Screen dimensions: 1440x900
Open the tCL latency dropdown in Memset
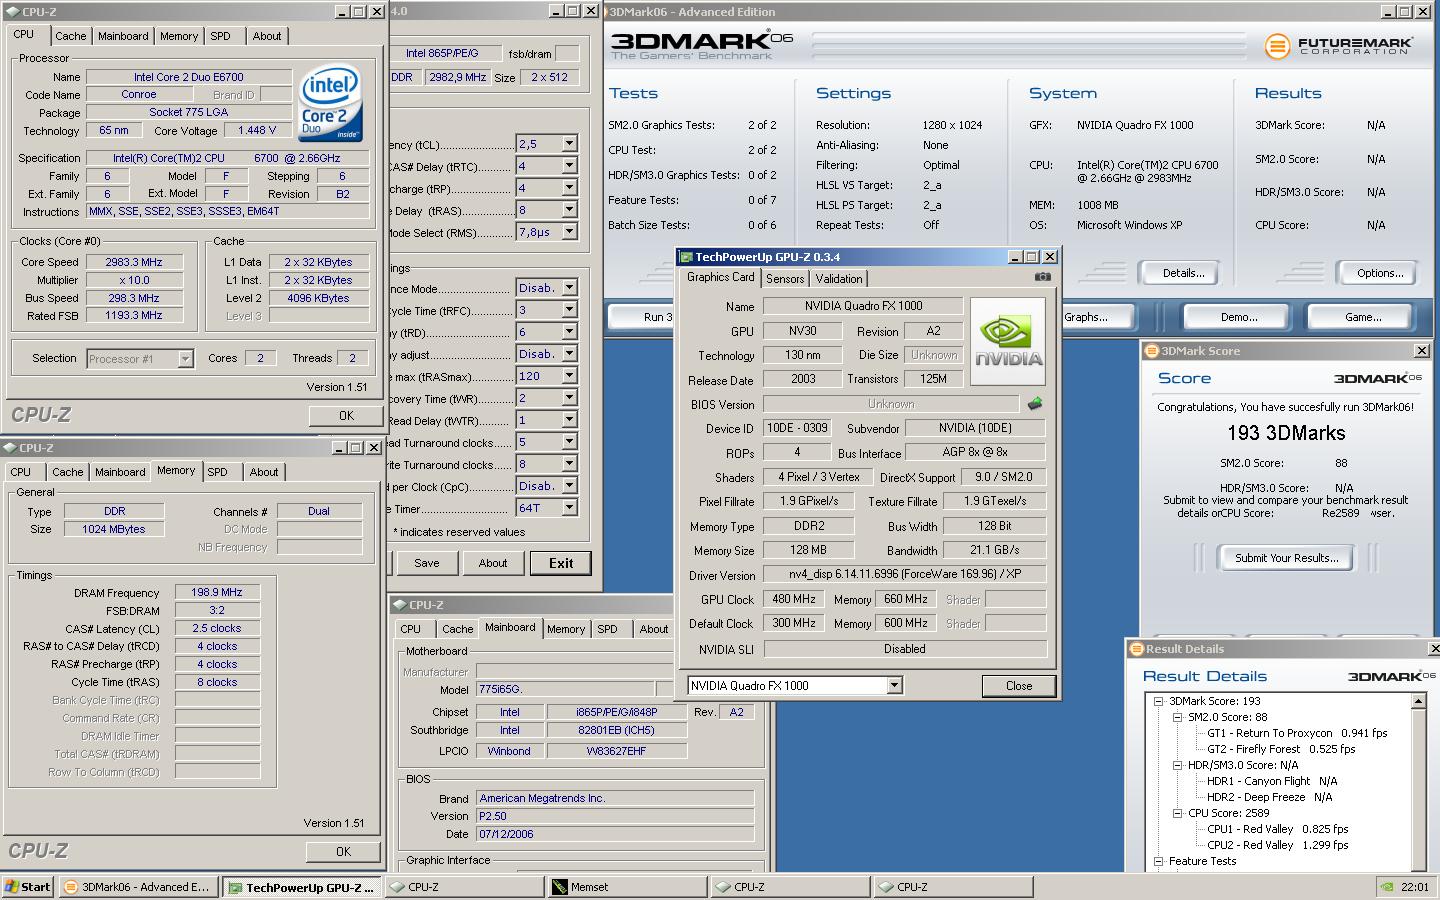click(569, 144)
